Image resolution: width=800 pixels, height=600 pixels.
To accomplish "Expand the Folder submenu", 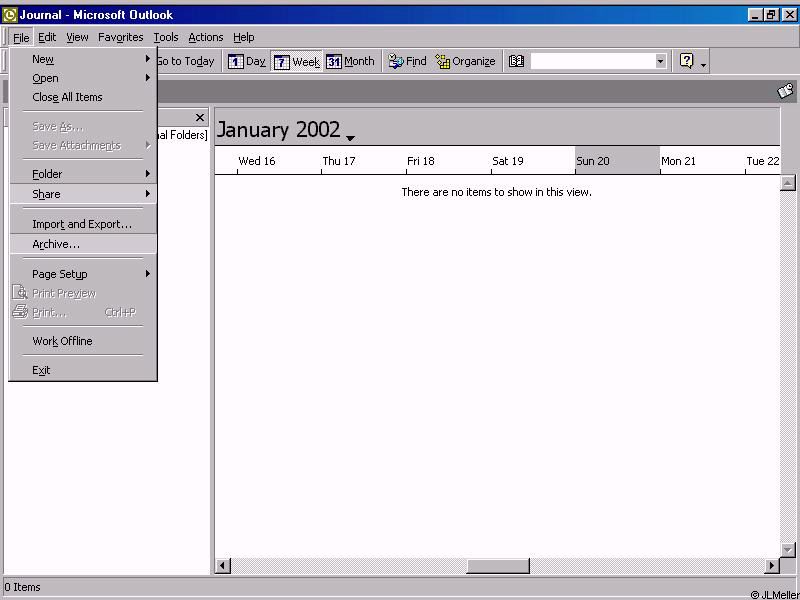I will point(83,174).
